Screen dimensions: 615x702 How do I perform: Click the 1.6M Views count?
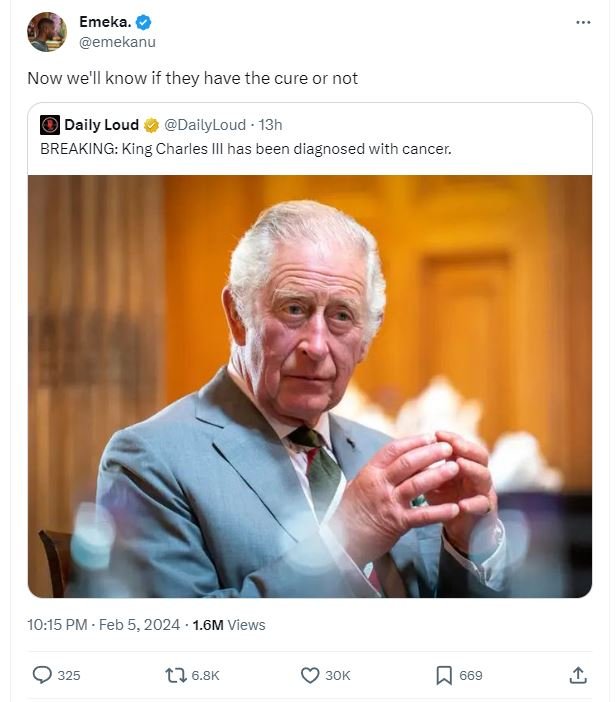tap(228, 625)
